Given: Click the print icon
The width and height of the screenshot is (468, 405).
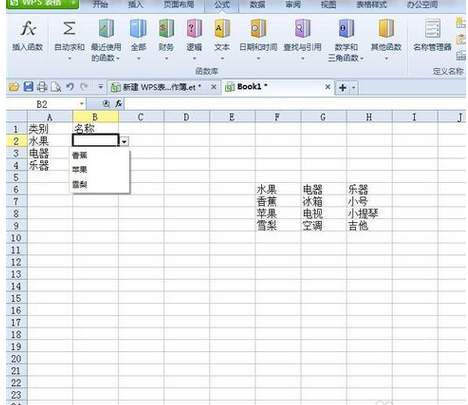Looking at the screenshot, I should click(42, 87).
